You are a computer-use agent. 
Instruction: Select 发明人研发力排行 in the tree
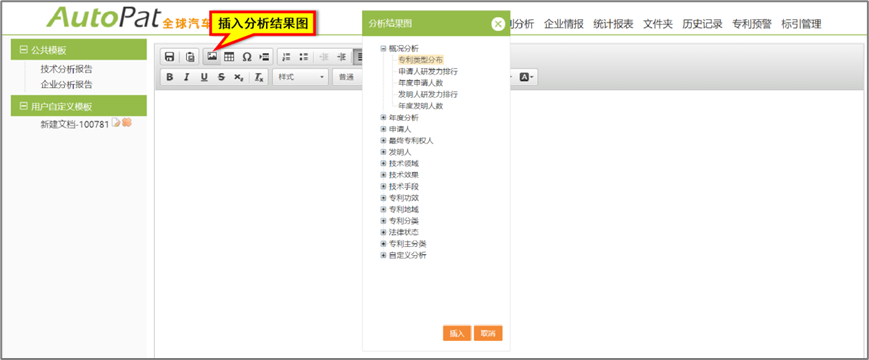coord(428,94)
